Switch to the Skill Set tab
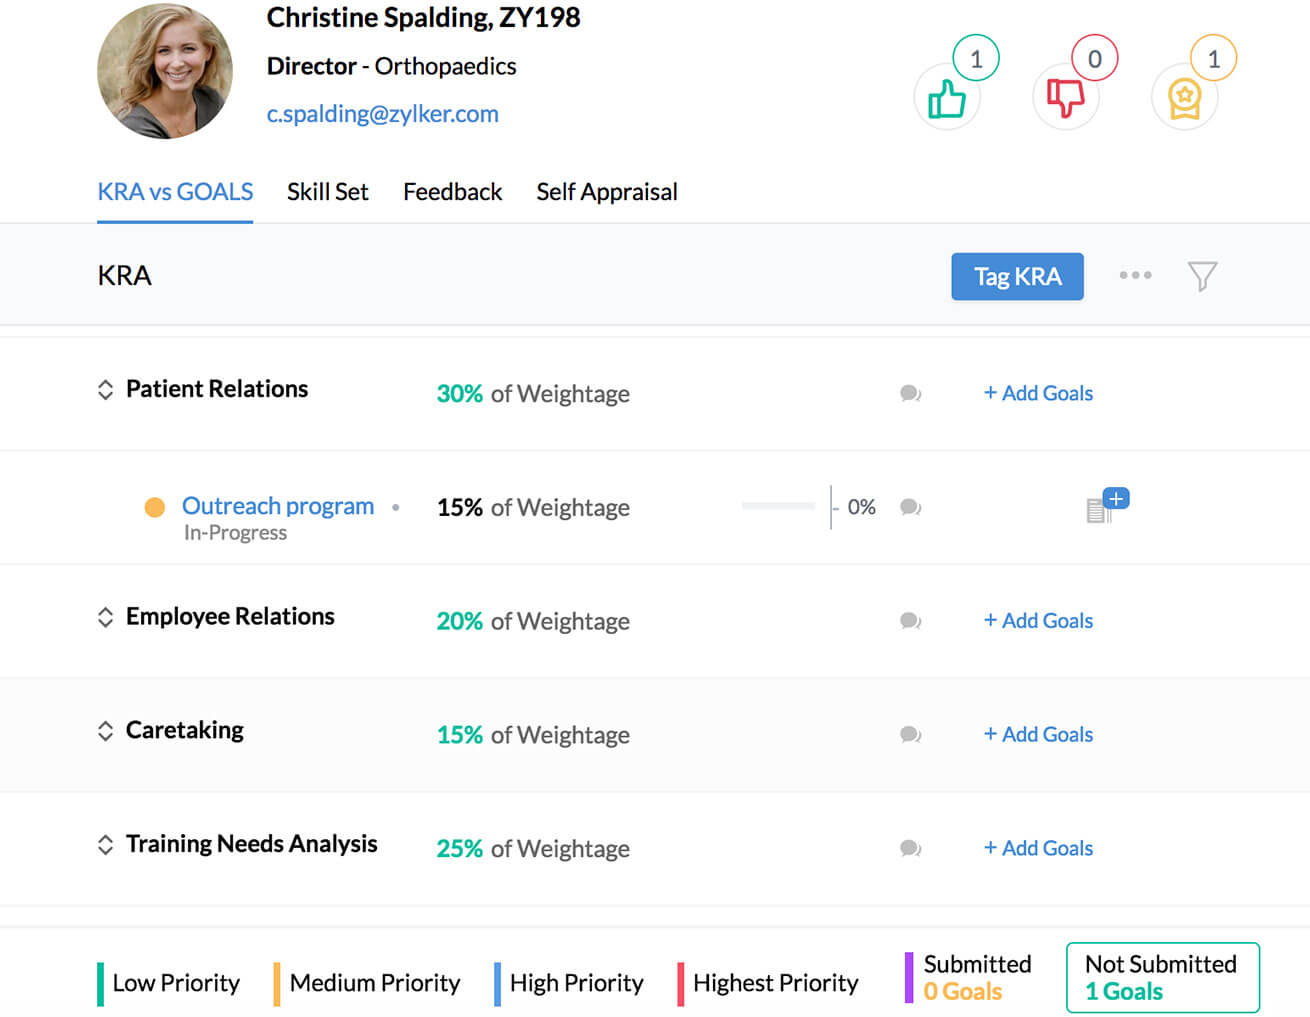1310x1017 pixels. (327, 192)
